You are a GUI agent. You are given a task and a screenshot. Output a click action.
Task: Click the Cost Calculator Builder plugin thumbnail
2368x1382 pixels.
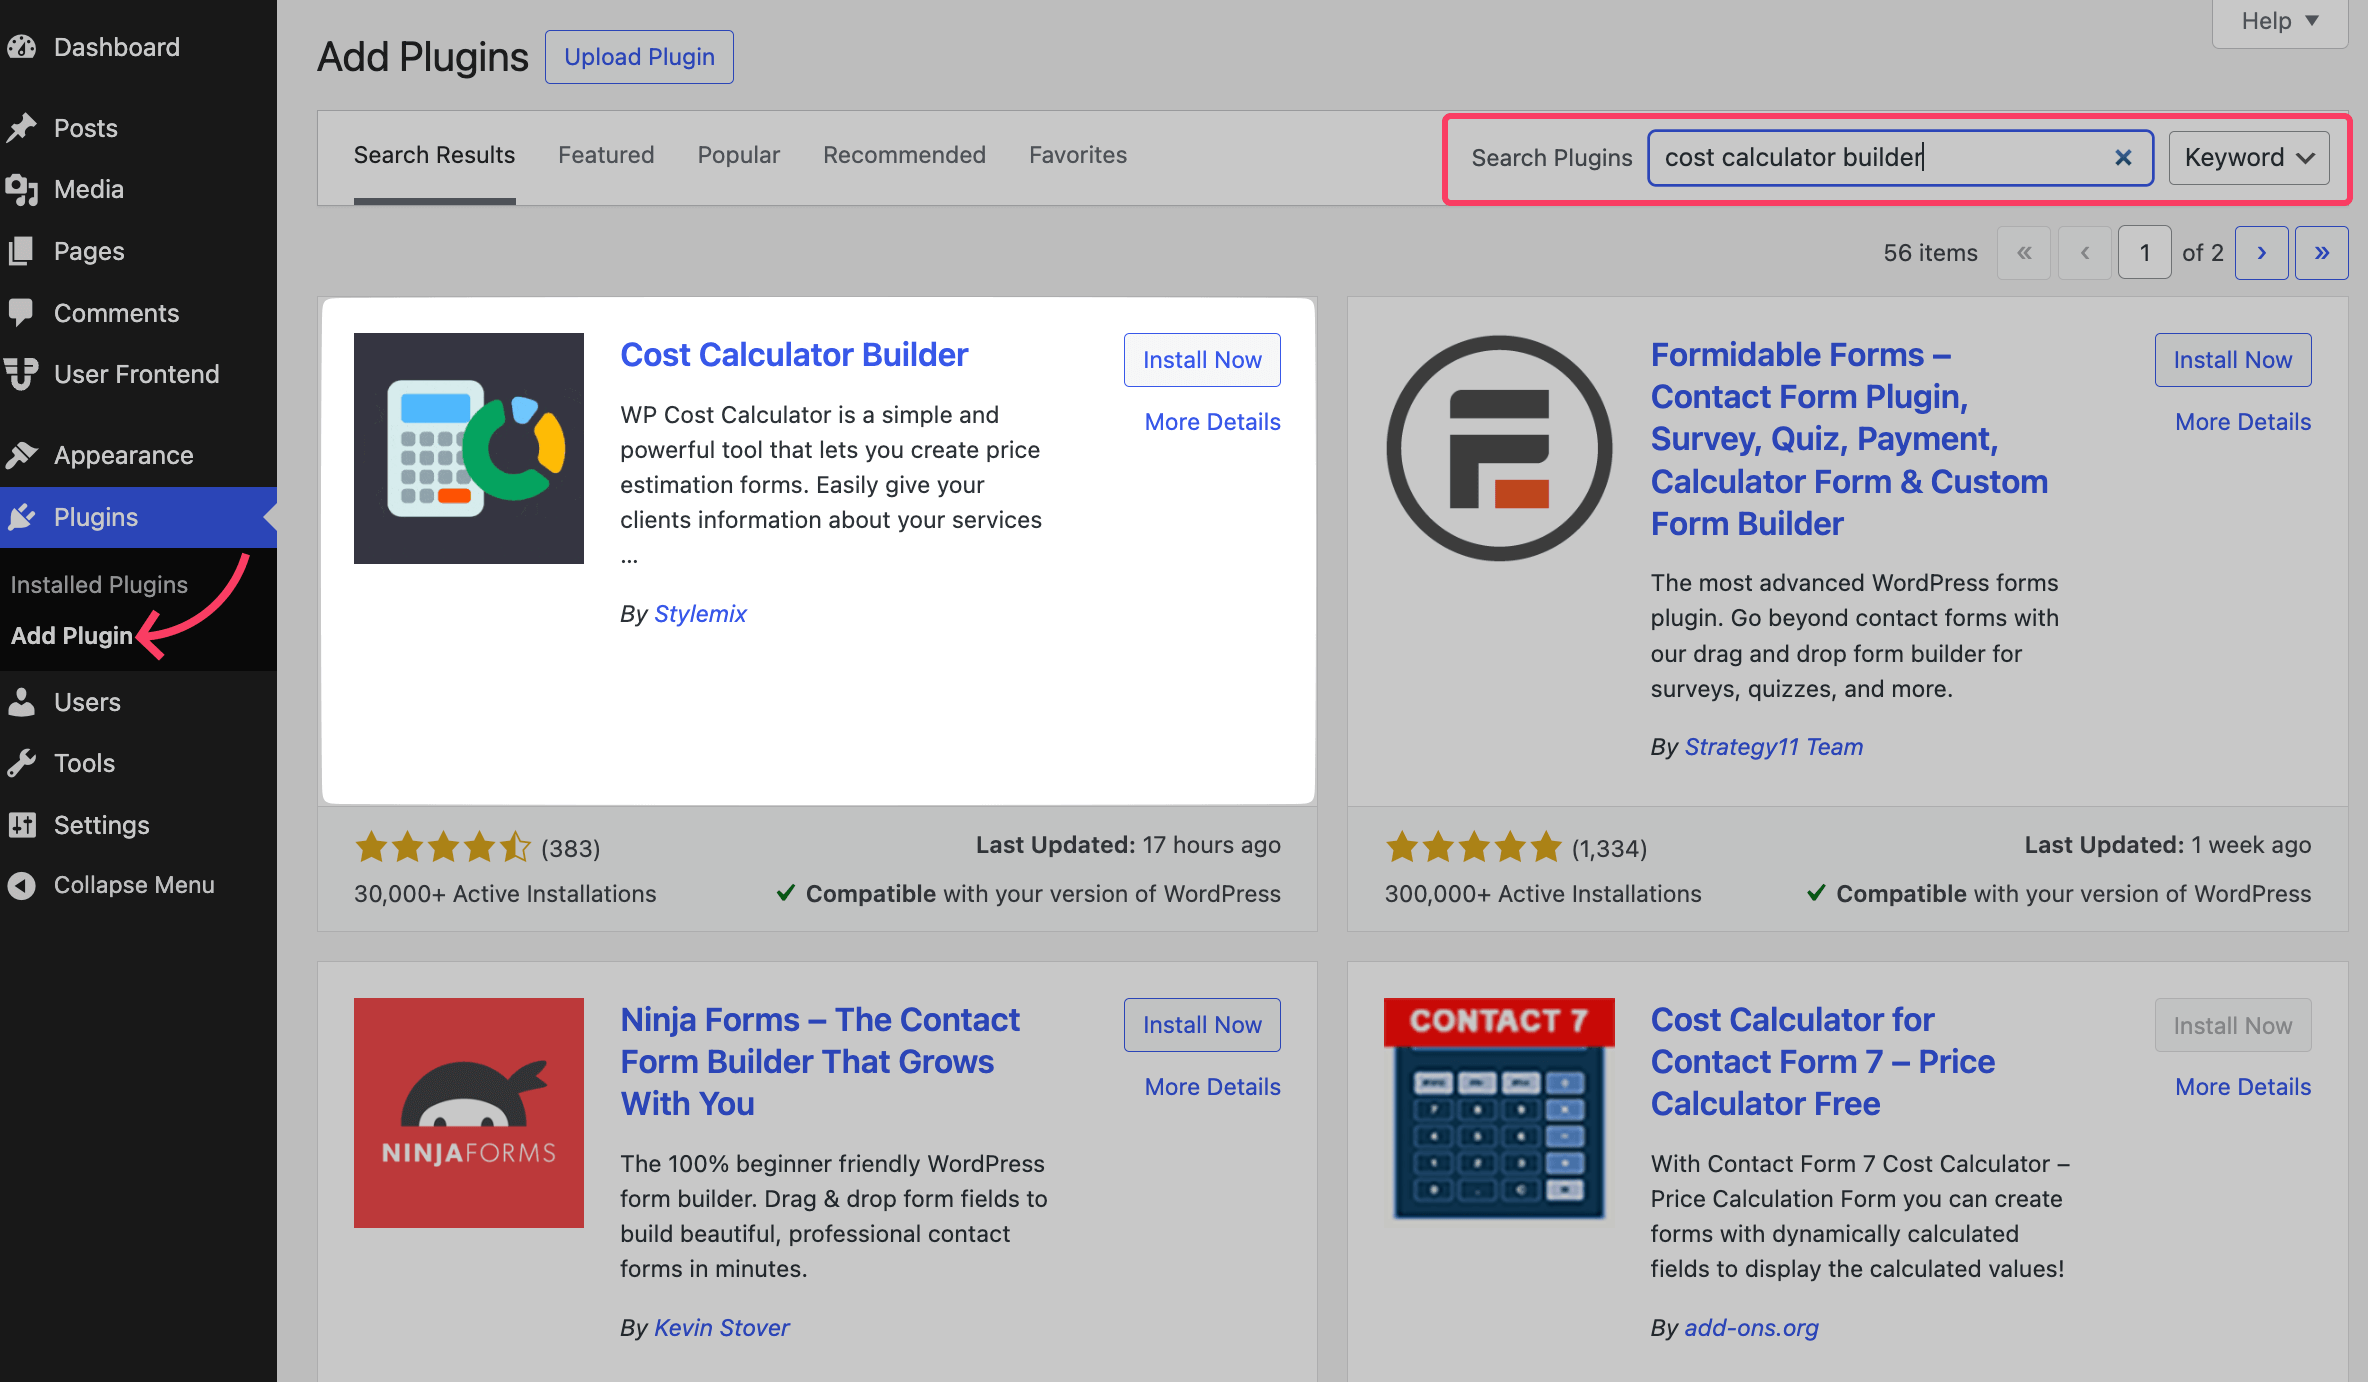[469, 448]
